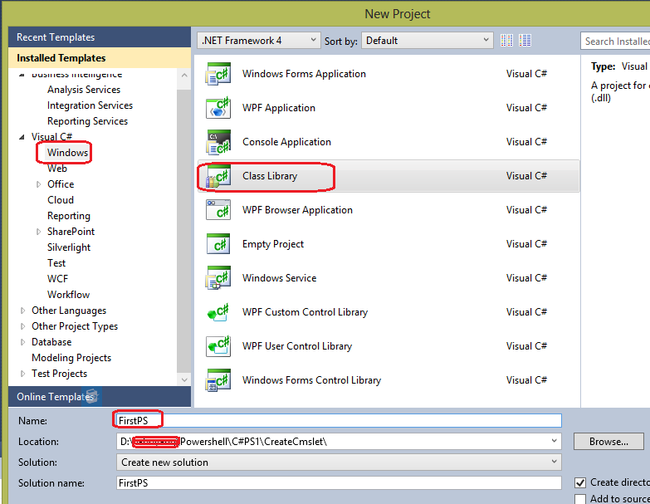Click the WPF User Control Library icon

tap(218, 346)
